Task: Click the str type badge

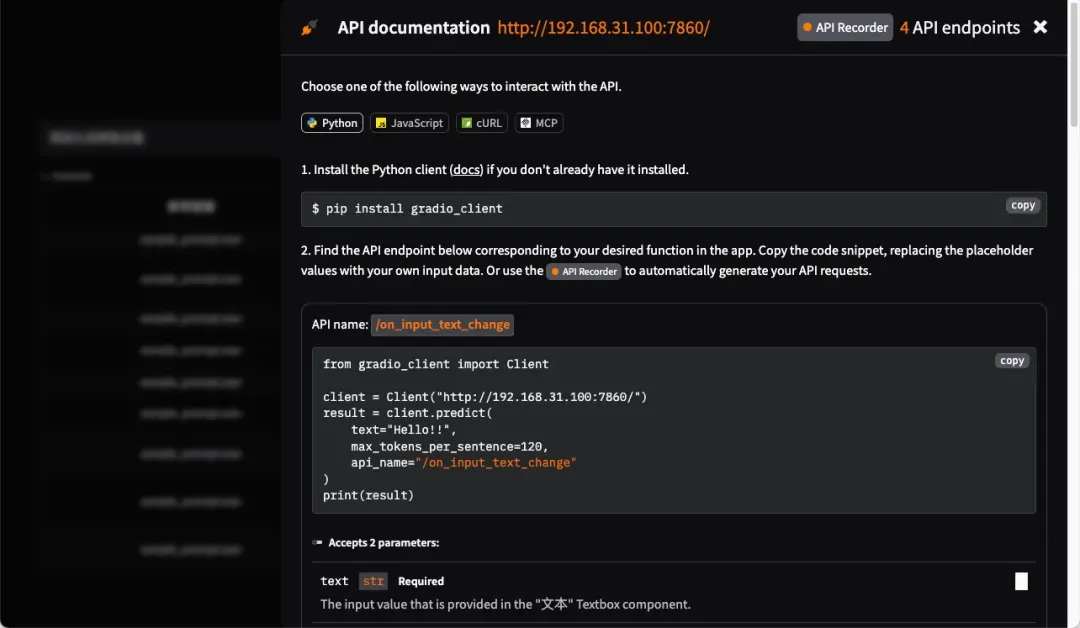Action: point(373,581)
